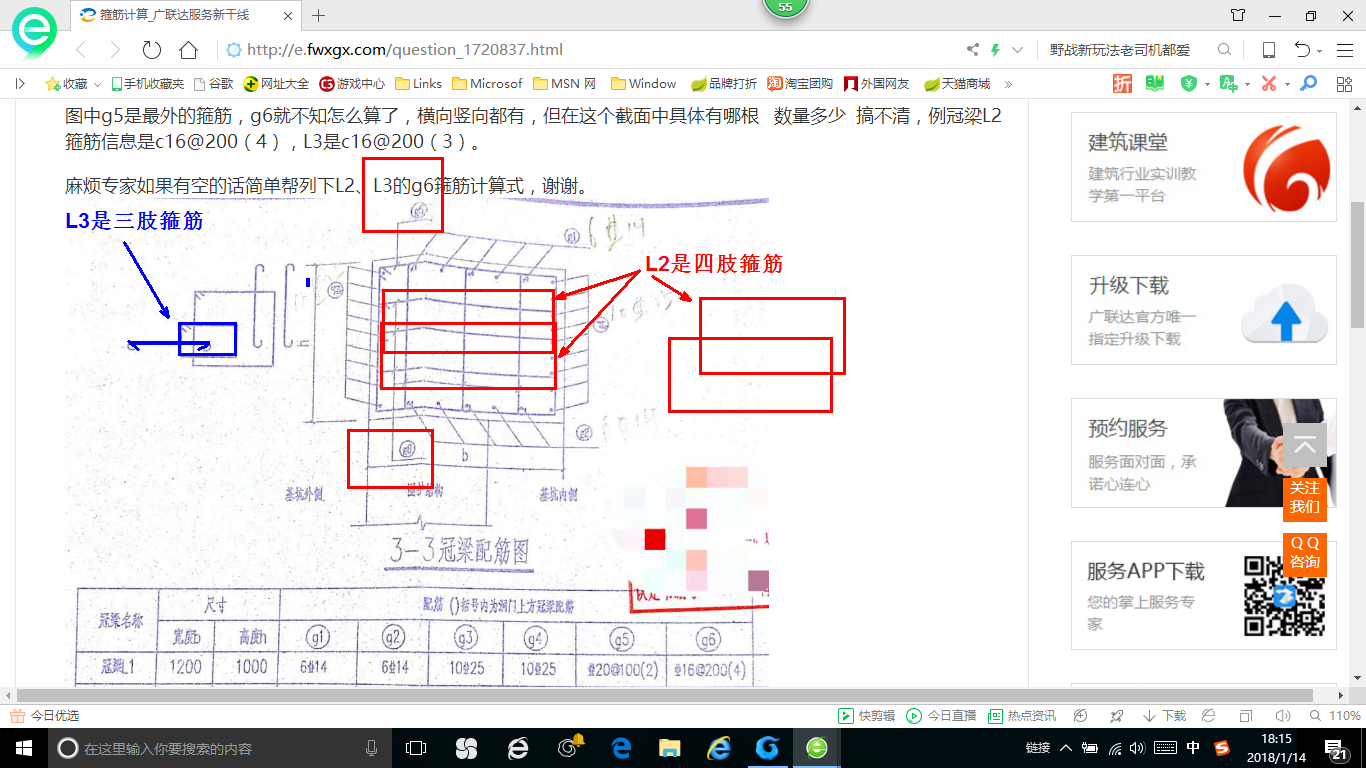Viewport: 1366px width, 768px height.
Task: Select the 箍筋计算 tab
Action: (x=185, y=15)
